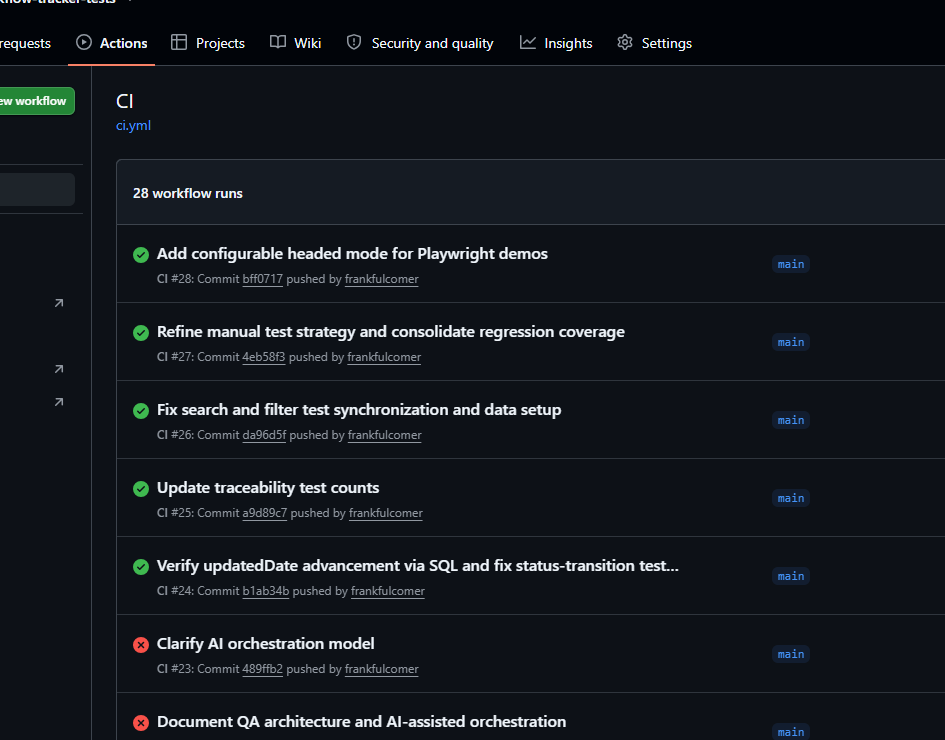Open commit 489ffb2
The image size is (945, 740).
pyautogui.click(x=262, y=669)
